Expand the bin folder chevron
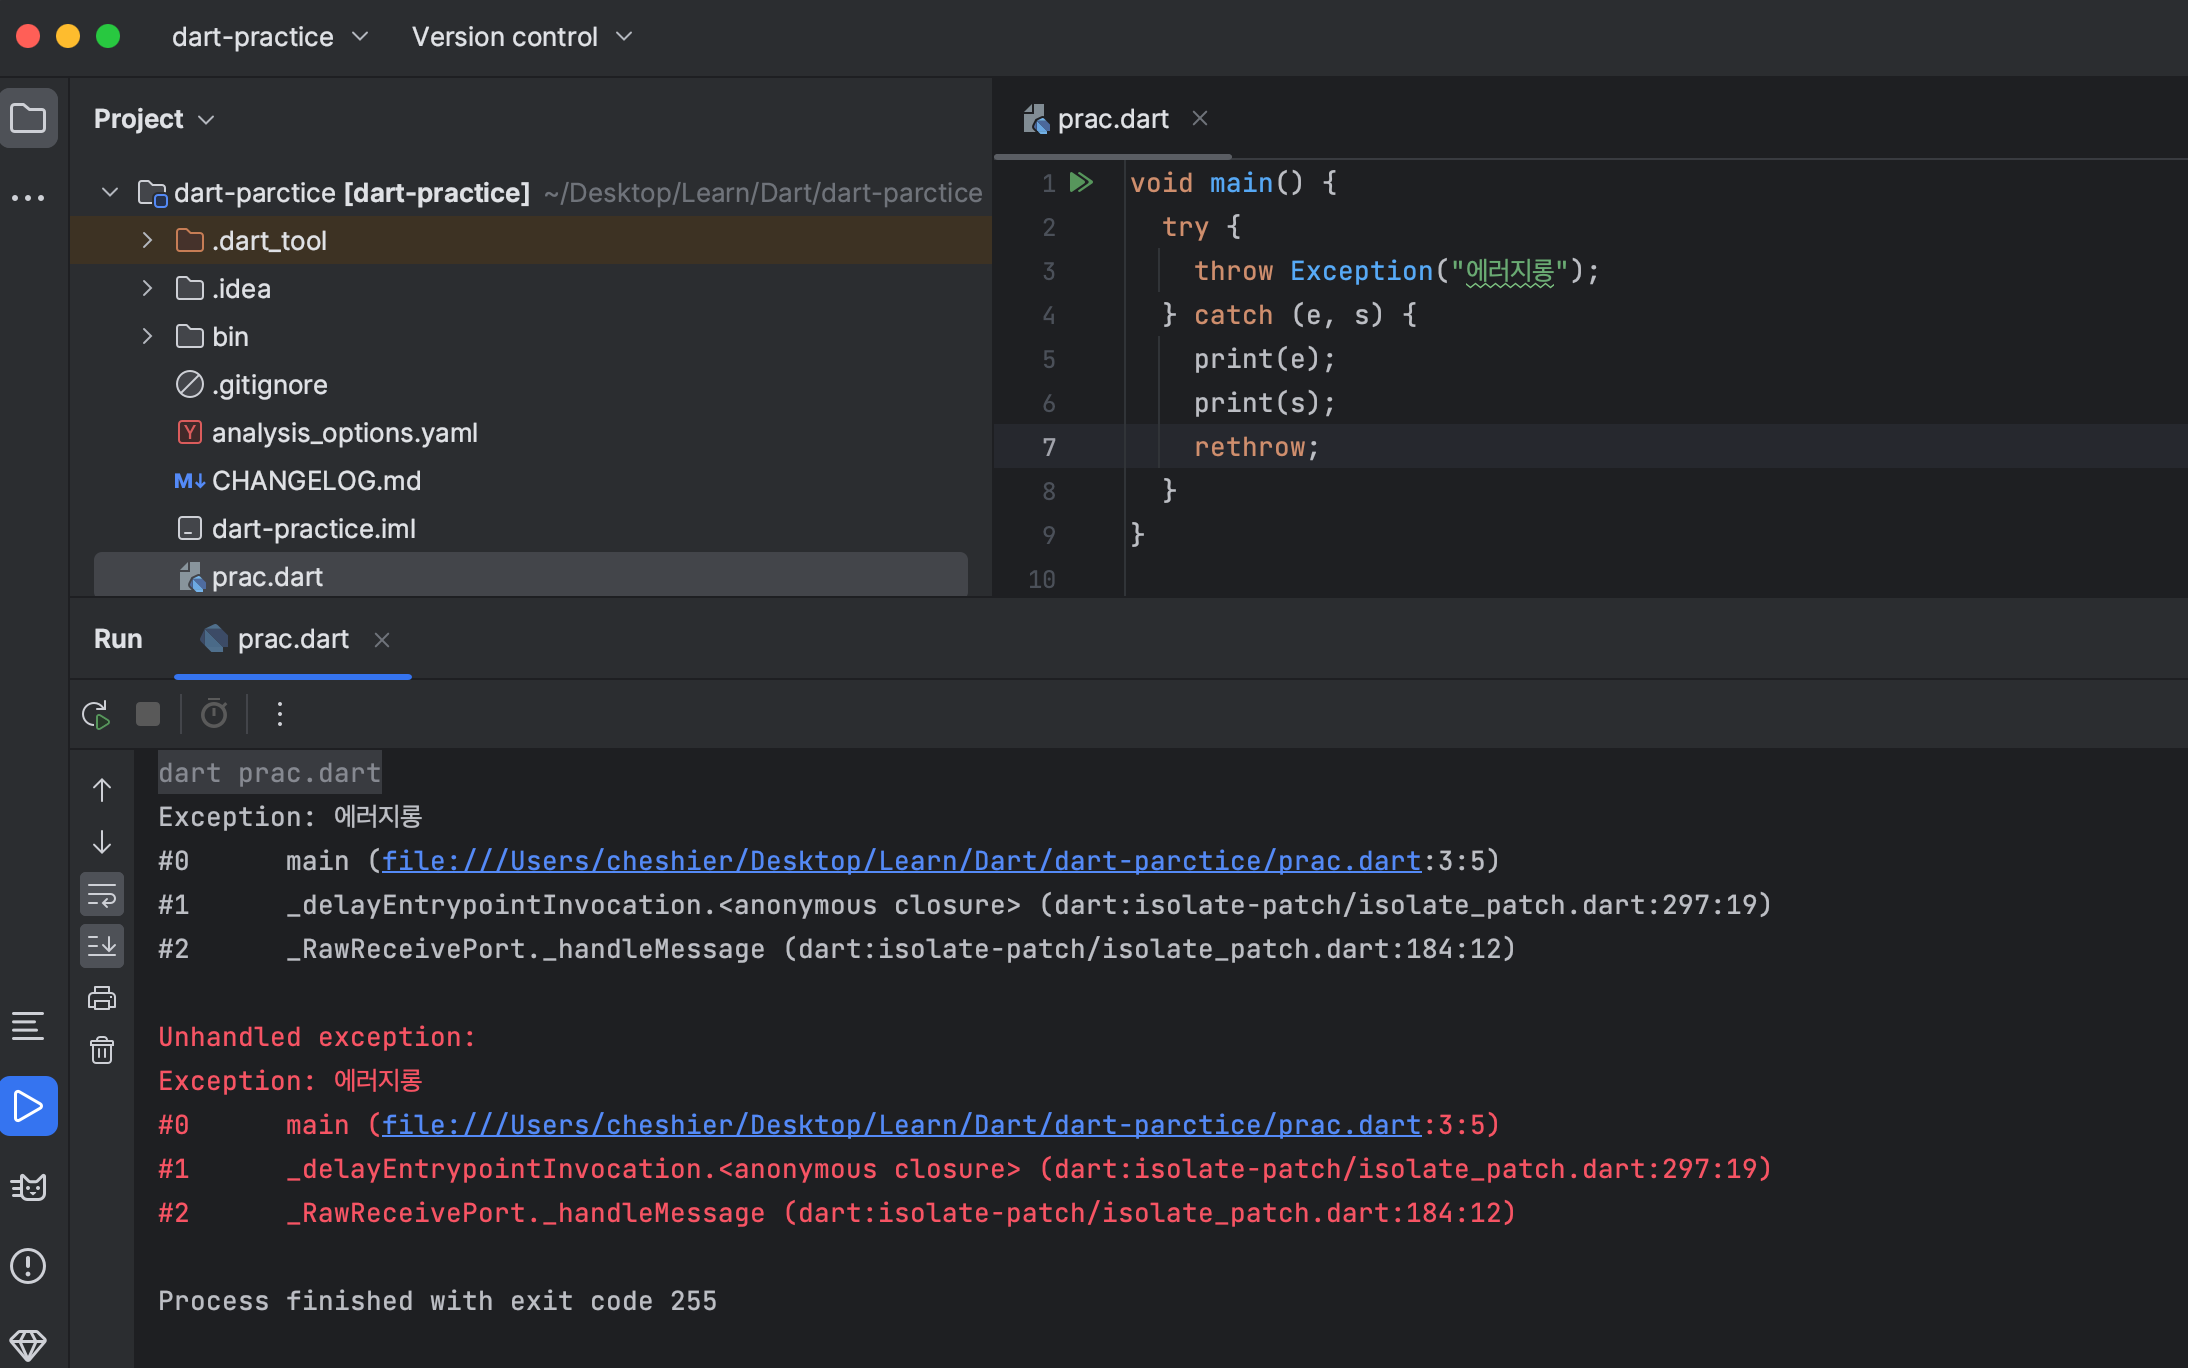The height and width of the screenshot is (1368, 2188). click(x=147, y=337)
